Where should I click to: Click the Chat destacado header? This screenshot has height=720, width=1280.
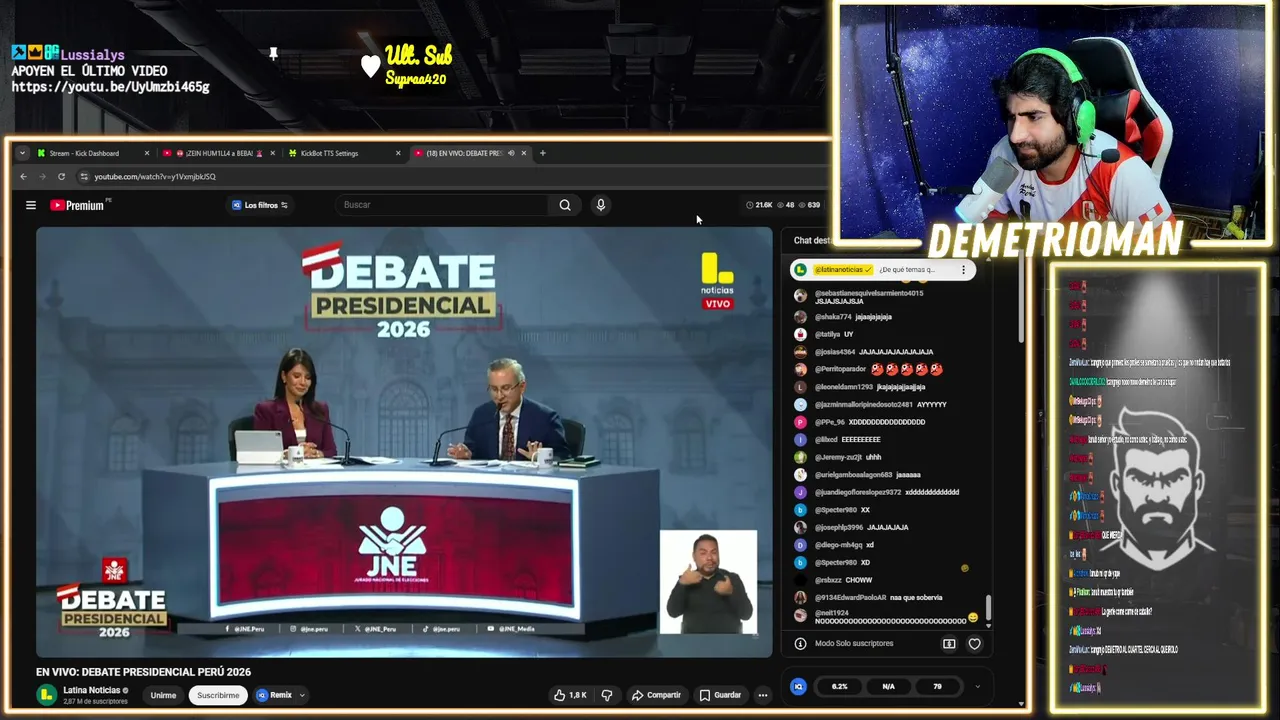tap(812, 240)
